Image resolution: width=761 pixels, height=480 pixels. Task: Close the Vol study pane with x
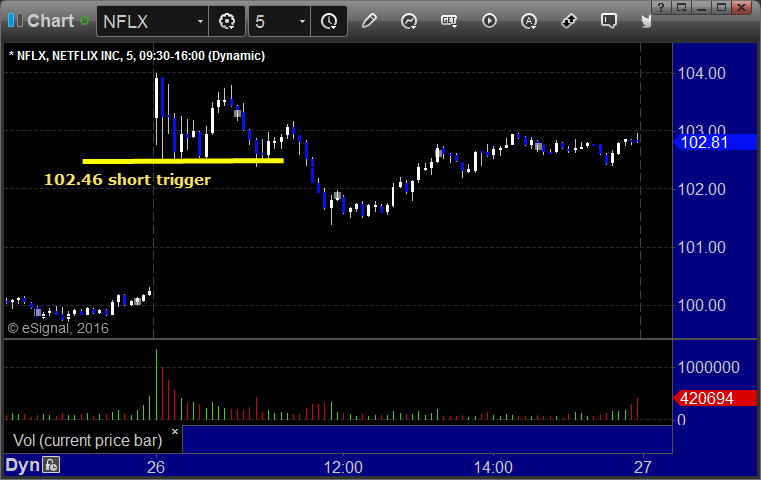175,431
